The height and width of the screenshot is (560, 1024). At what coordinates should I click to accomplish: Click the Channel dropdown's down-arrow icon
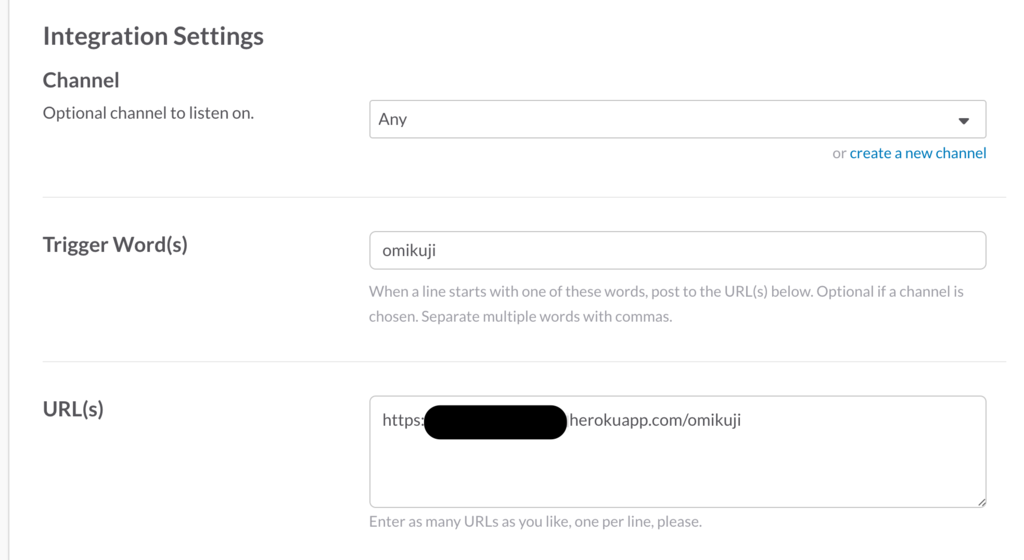[x=963, y=120]
